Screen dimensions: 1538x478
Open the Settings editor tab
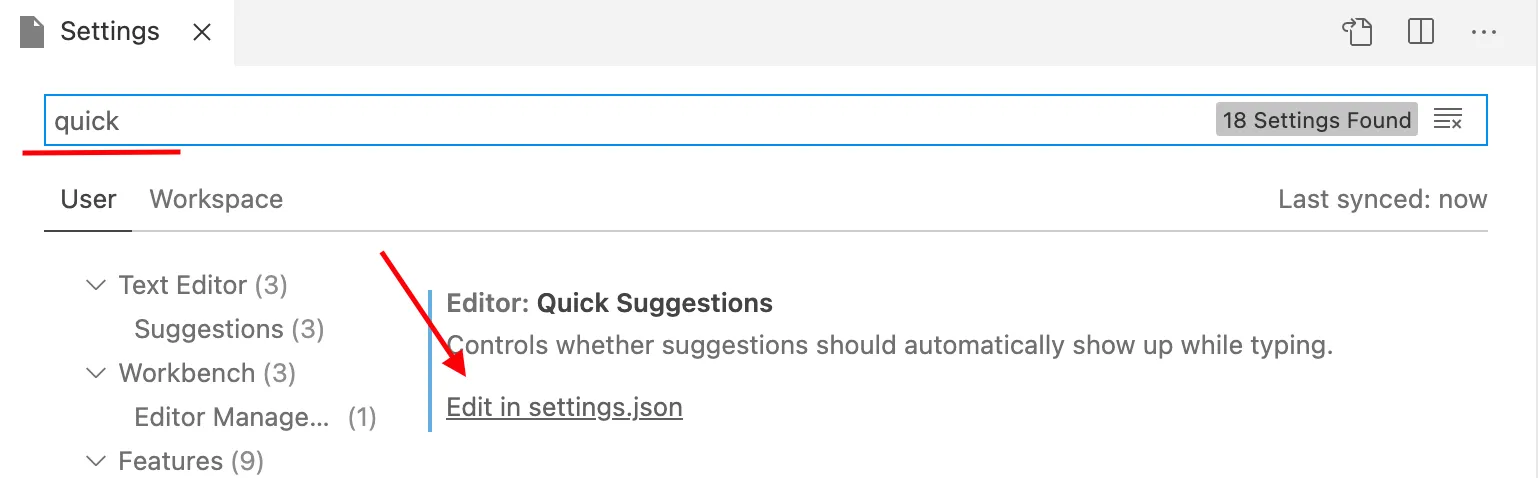pyautogui.click(x=109, y=32)
